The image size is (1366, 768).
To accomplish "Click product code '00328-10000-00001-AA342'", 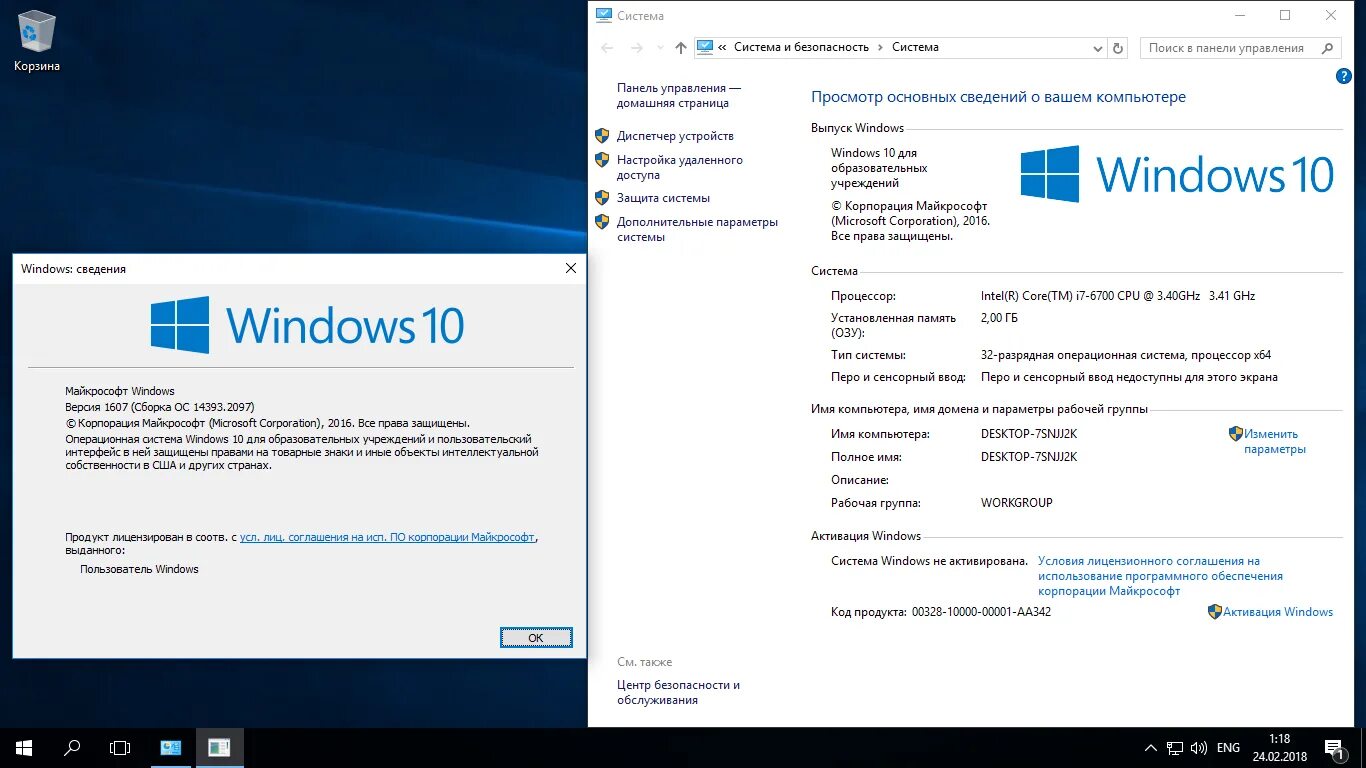I will [981, 612].
